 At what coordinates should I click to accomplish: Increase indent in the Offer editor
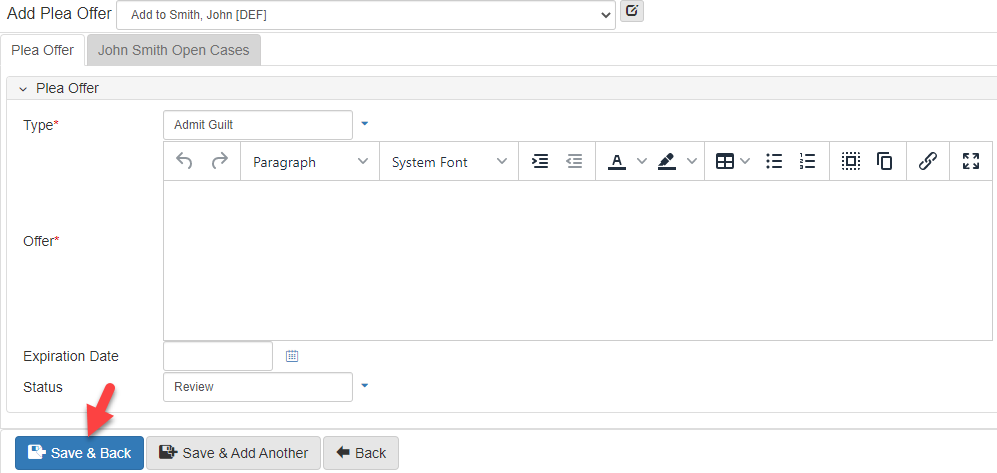[x=540, y=161]
